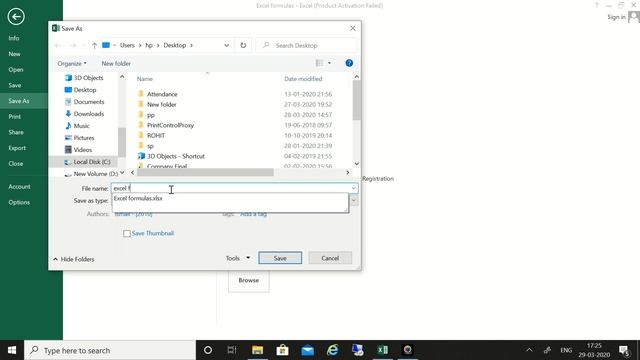This screenshot has width=640, height=360.
Task: Open the view options dropdown arrow
Action: click(x=329, y=63)
